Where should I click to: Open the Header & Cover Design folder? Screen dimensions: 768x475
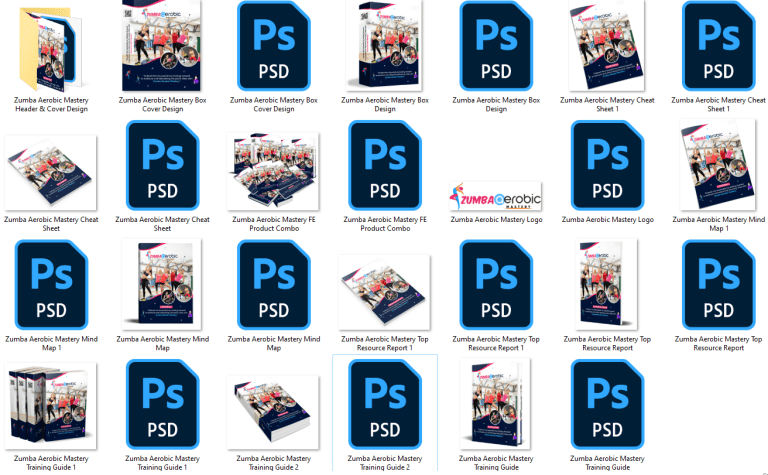(x=50, y=47)
